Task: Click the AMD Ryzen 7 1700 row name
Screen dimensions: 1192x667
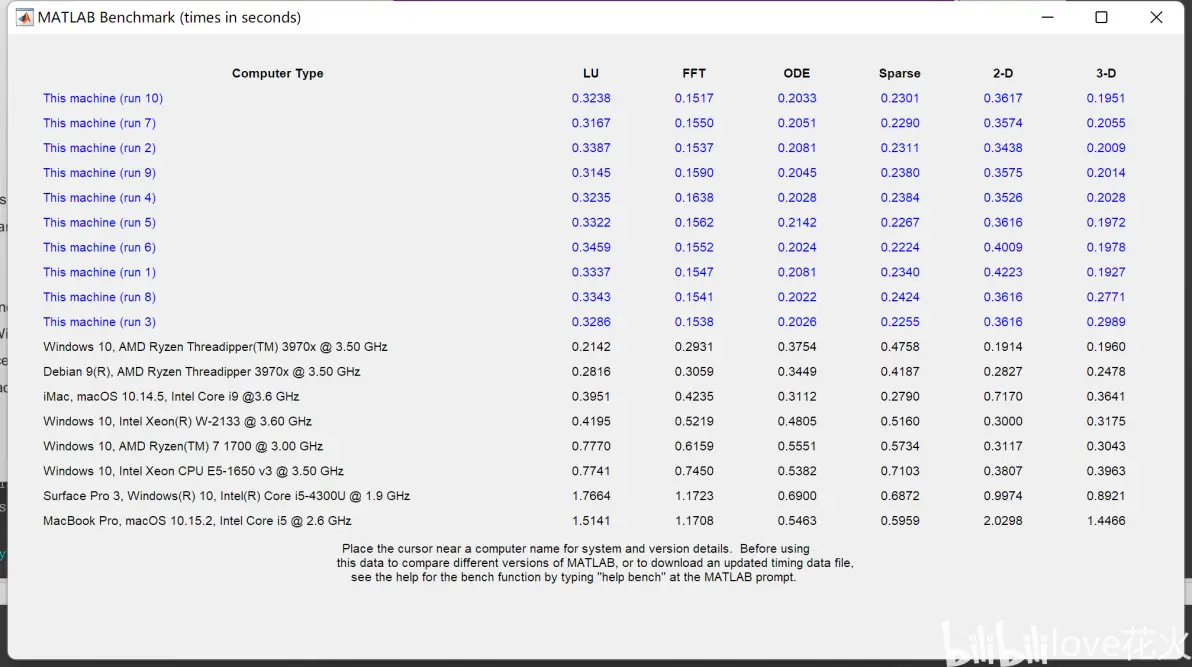Action: [x=183, y=446]
